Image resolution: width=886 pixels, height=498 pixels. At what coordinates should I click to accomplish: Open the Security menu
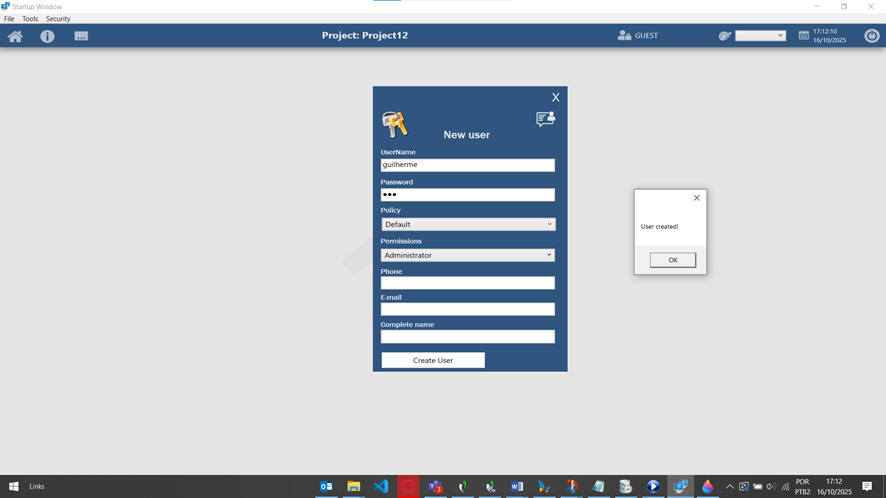pyautogui.click(x=58, y=19)
